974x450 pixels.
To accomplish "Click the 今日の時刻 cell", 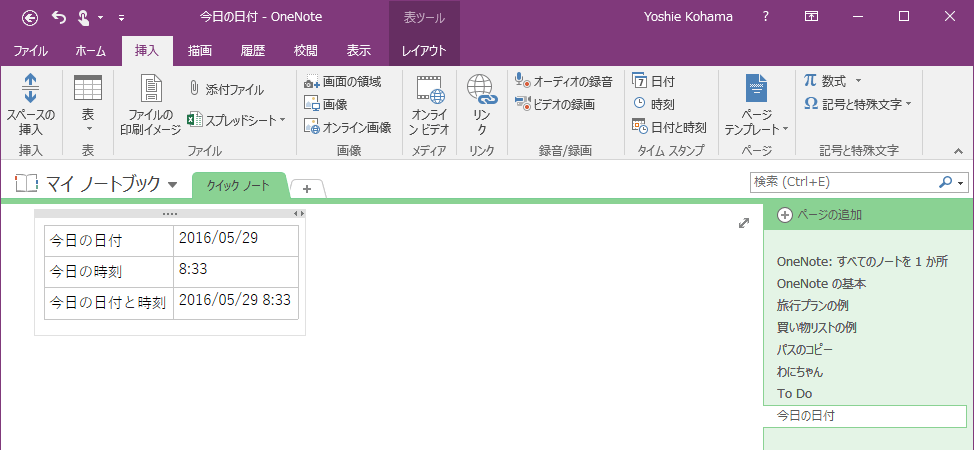I will 109,272.
